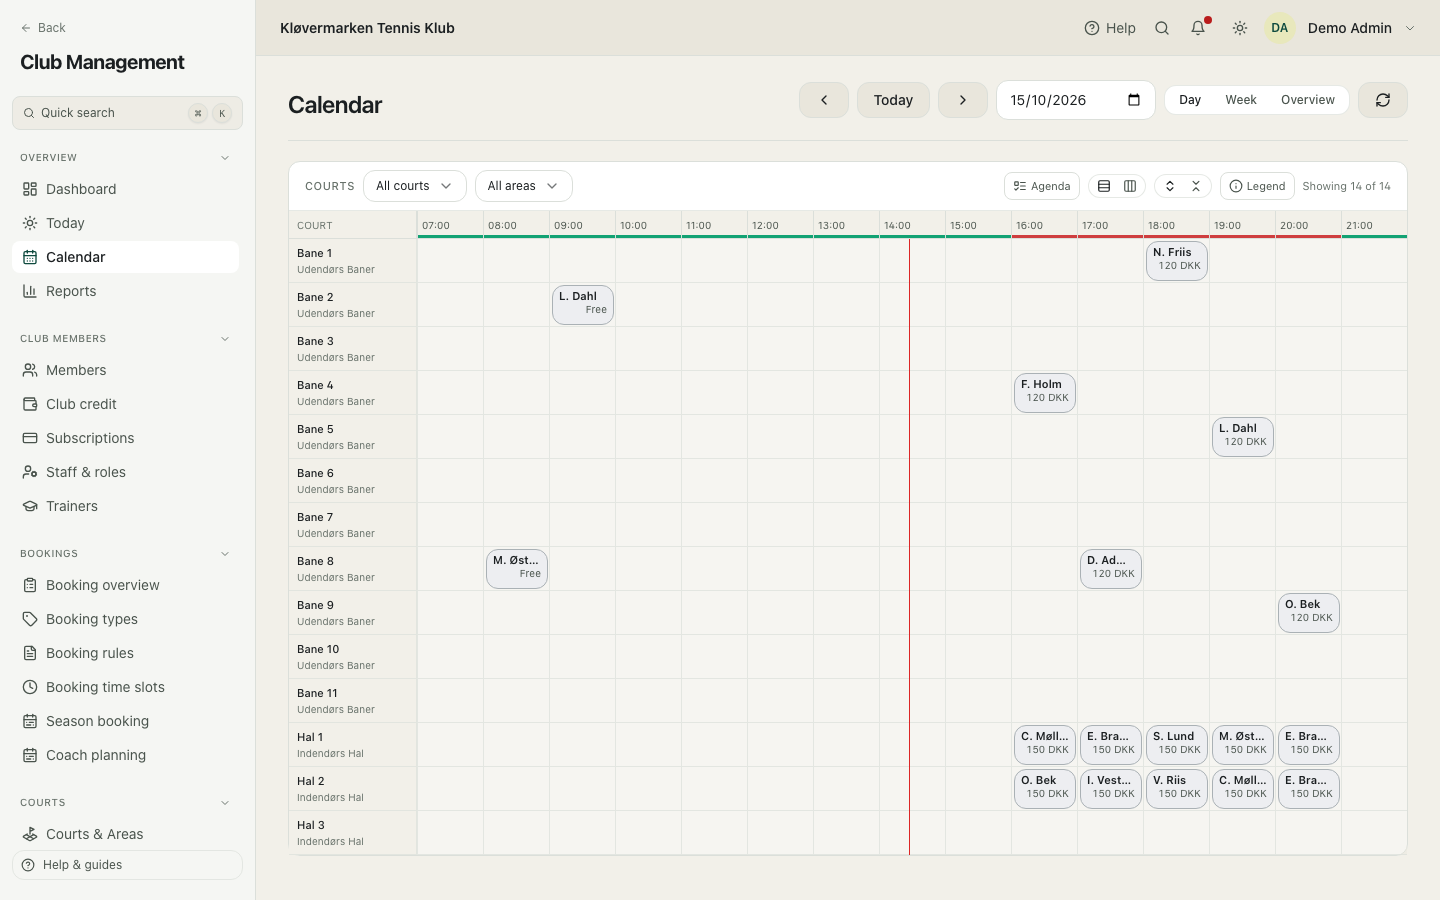Collapse the Bookings sidebar section
Screen dimensions: 1440x900
225,554
